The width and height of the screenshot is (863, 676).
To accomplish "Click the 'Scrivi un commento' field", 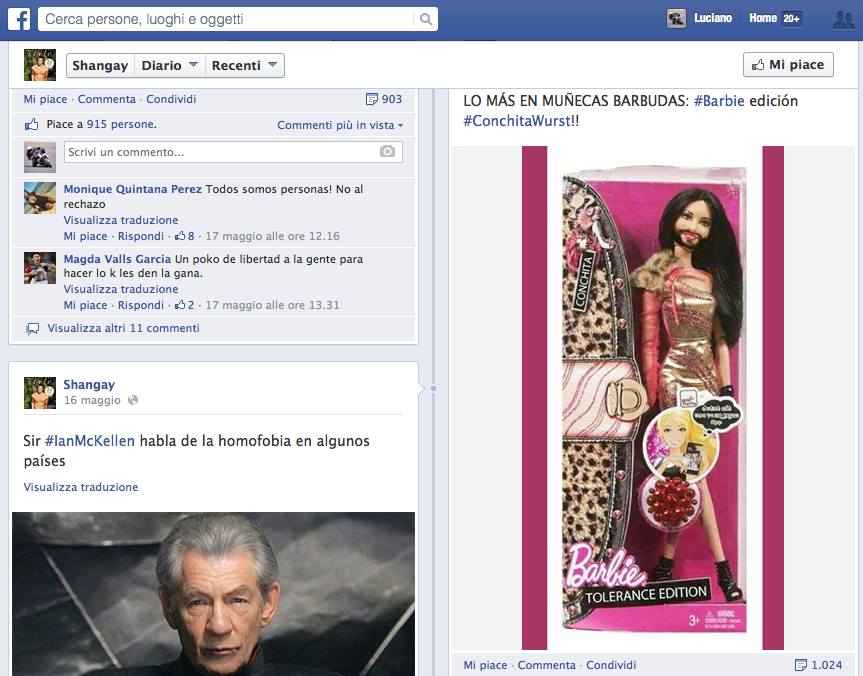I will tap(220, 152).
